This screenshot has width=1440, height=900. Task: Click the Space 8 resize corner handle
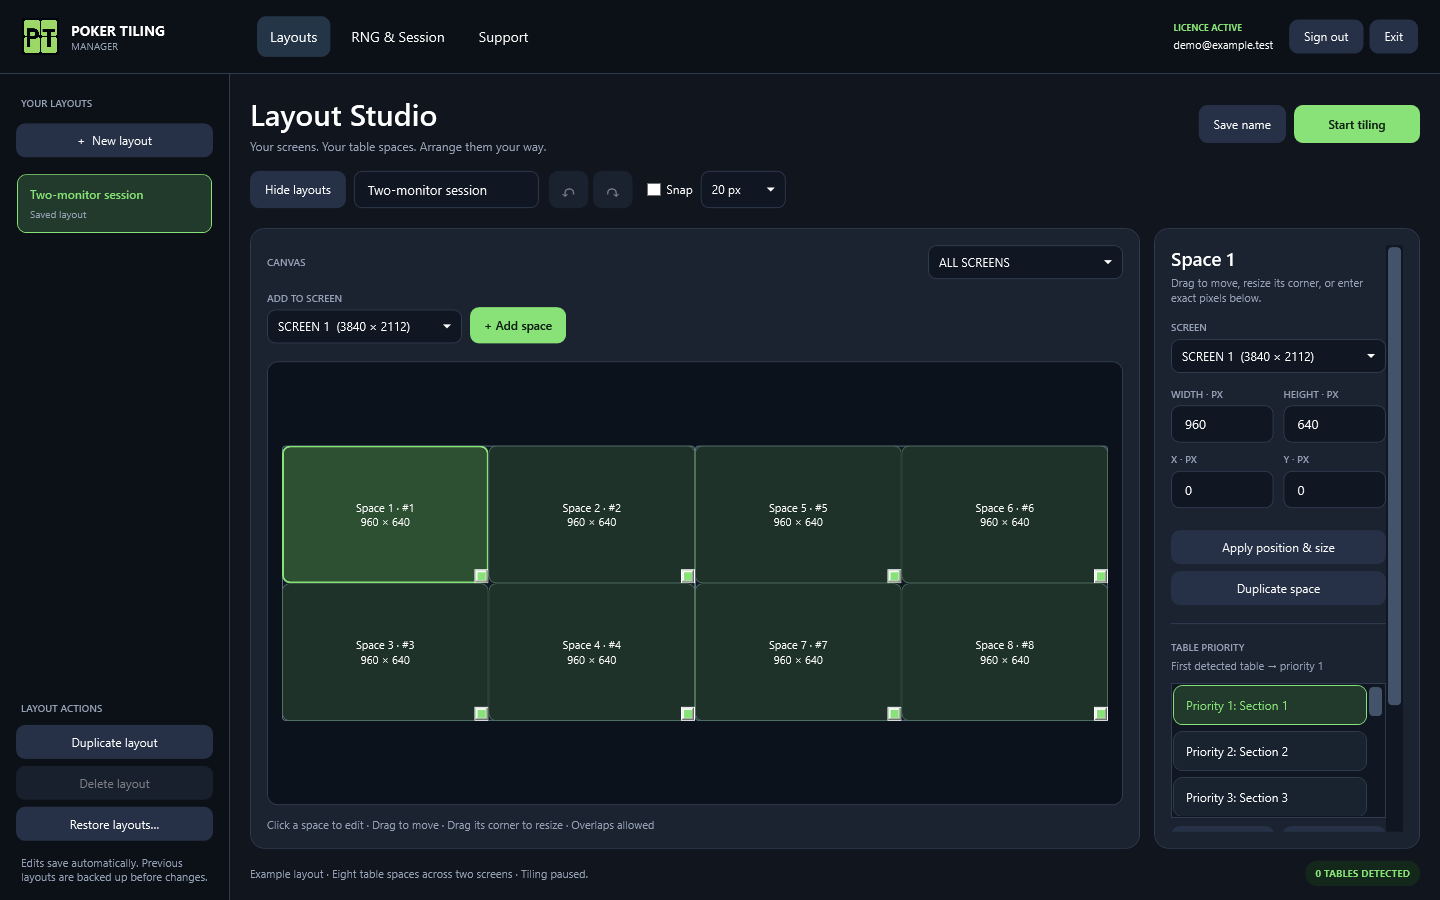point(1101,714)
